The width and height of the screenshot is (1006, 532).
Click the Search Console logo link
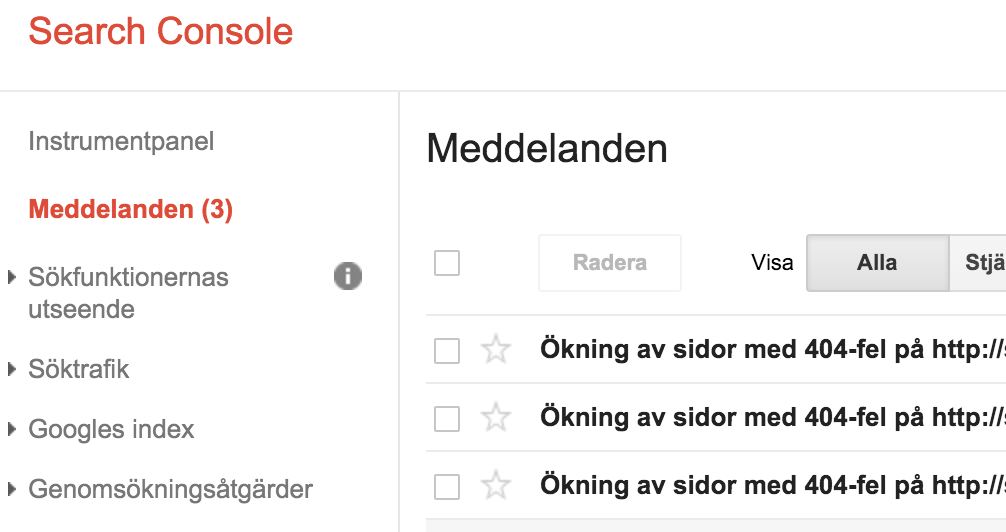tap(161, 31)
